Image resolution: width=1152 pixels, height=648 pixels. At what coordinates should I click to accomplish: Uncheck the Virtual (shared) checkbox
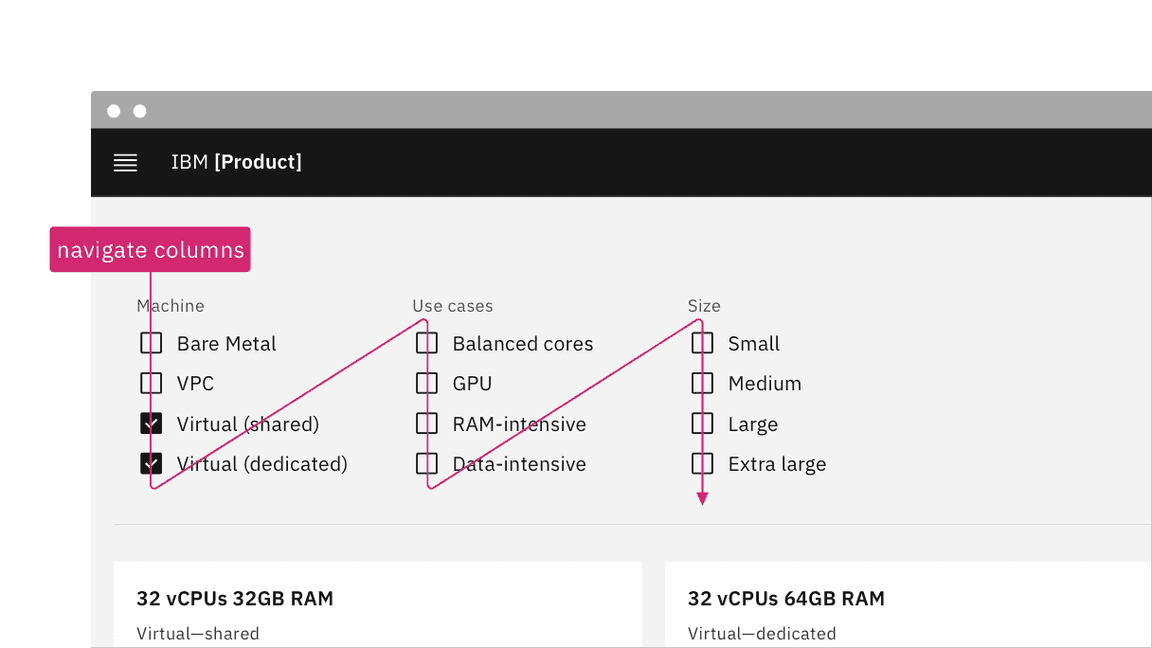150,423
